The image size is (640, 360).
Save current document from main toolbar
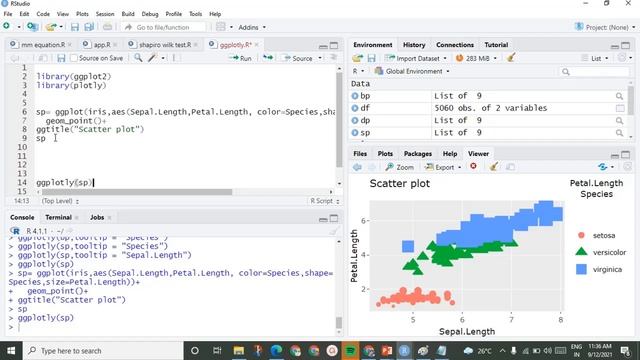click(75, 27)
